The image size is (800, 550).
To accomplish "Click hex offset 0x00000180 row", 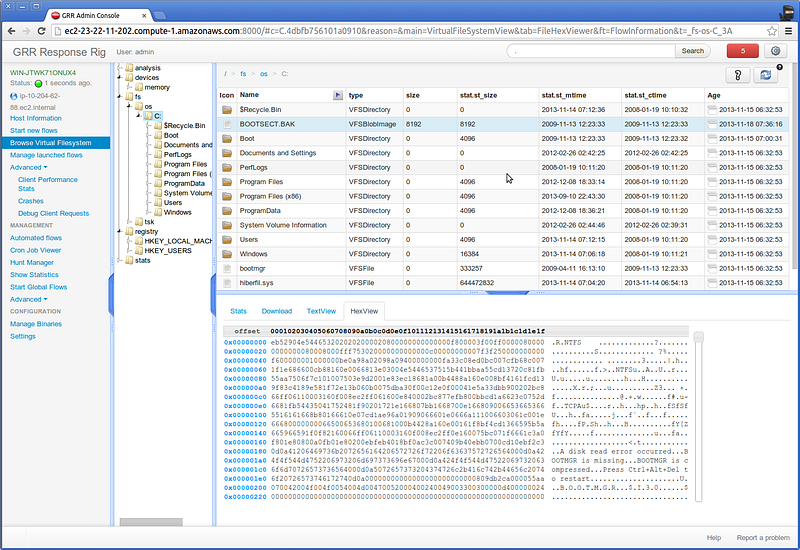I will [456, 452].
